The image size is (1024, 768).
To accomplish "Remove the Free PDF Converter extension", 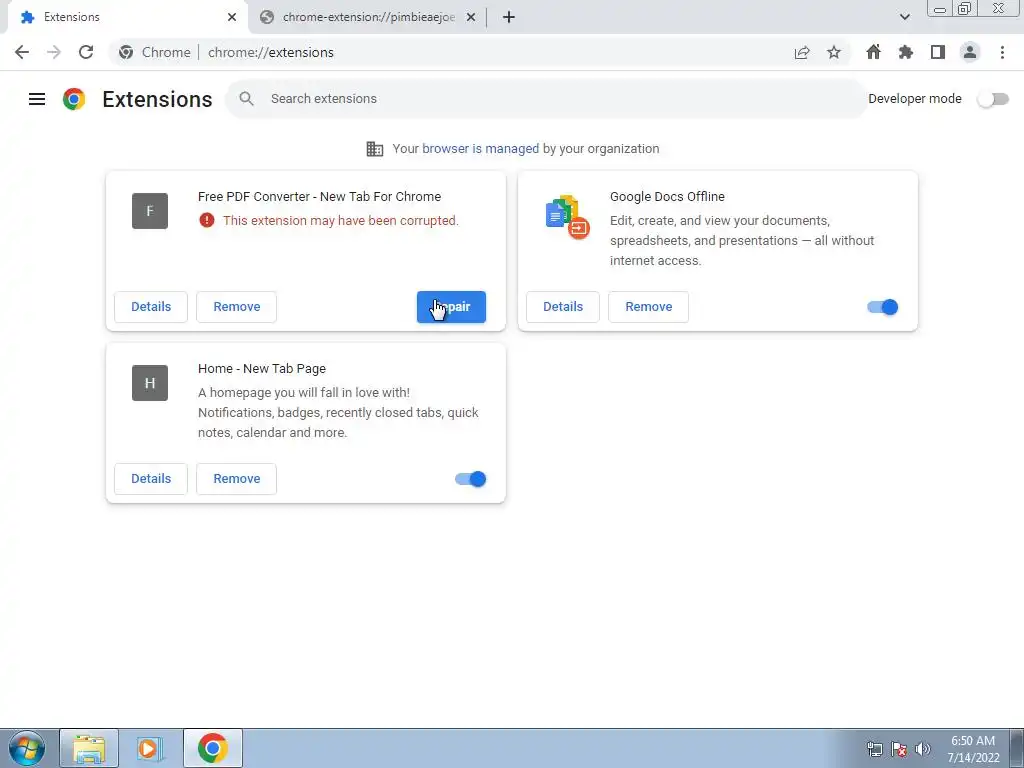I will [236, 307].
